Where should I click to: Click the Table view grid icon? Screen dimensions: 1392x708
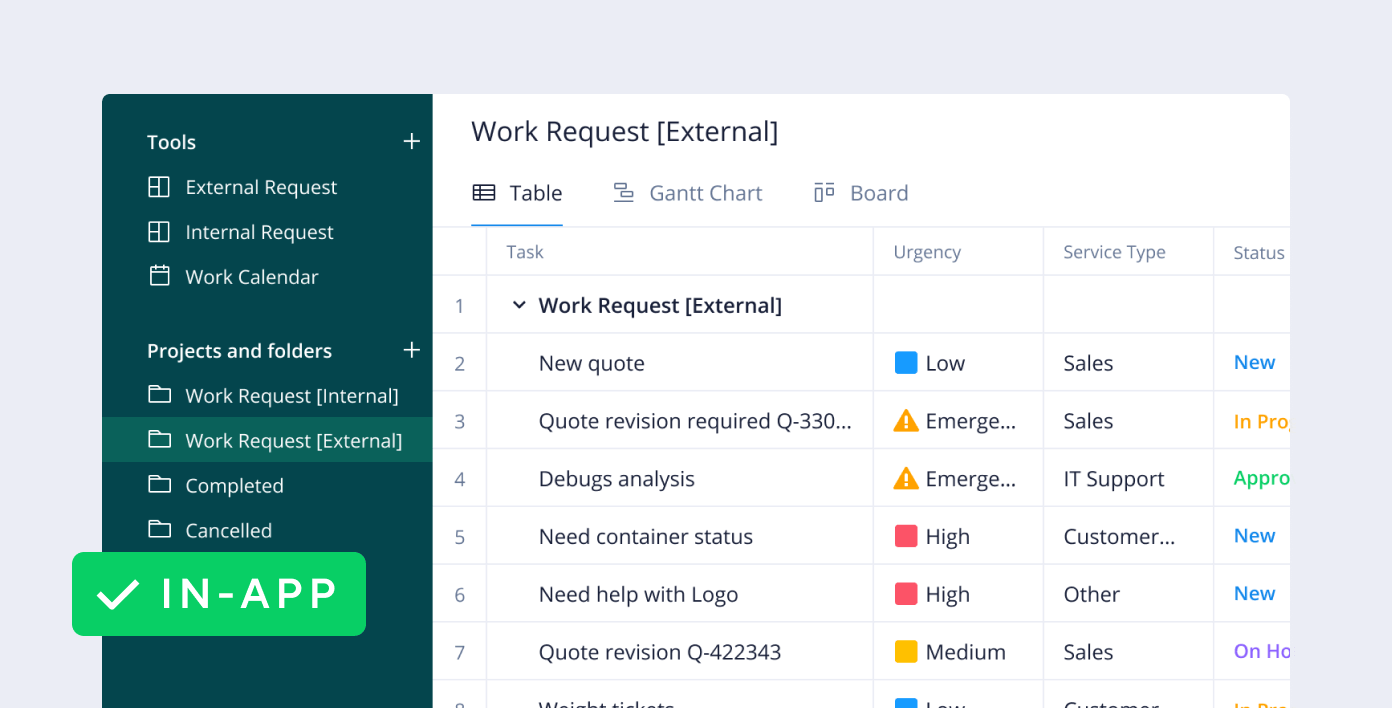point(484,192)
